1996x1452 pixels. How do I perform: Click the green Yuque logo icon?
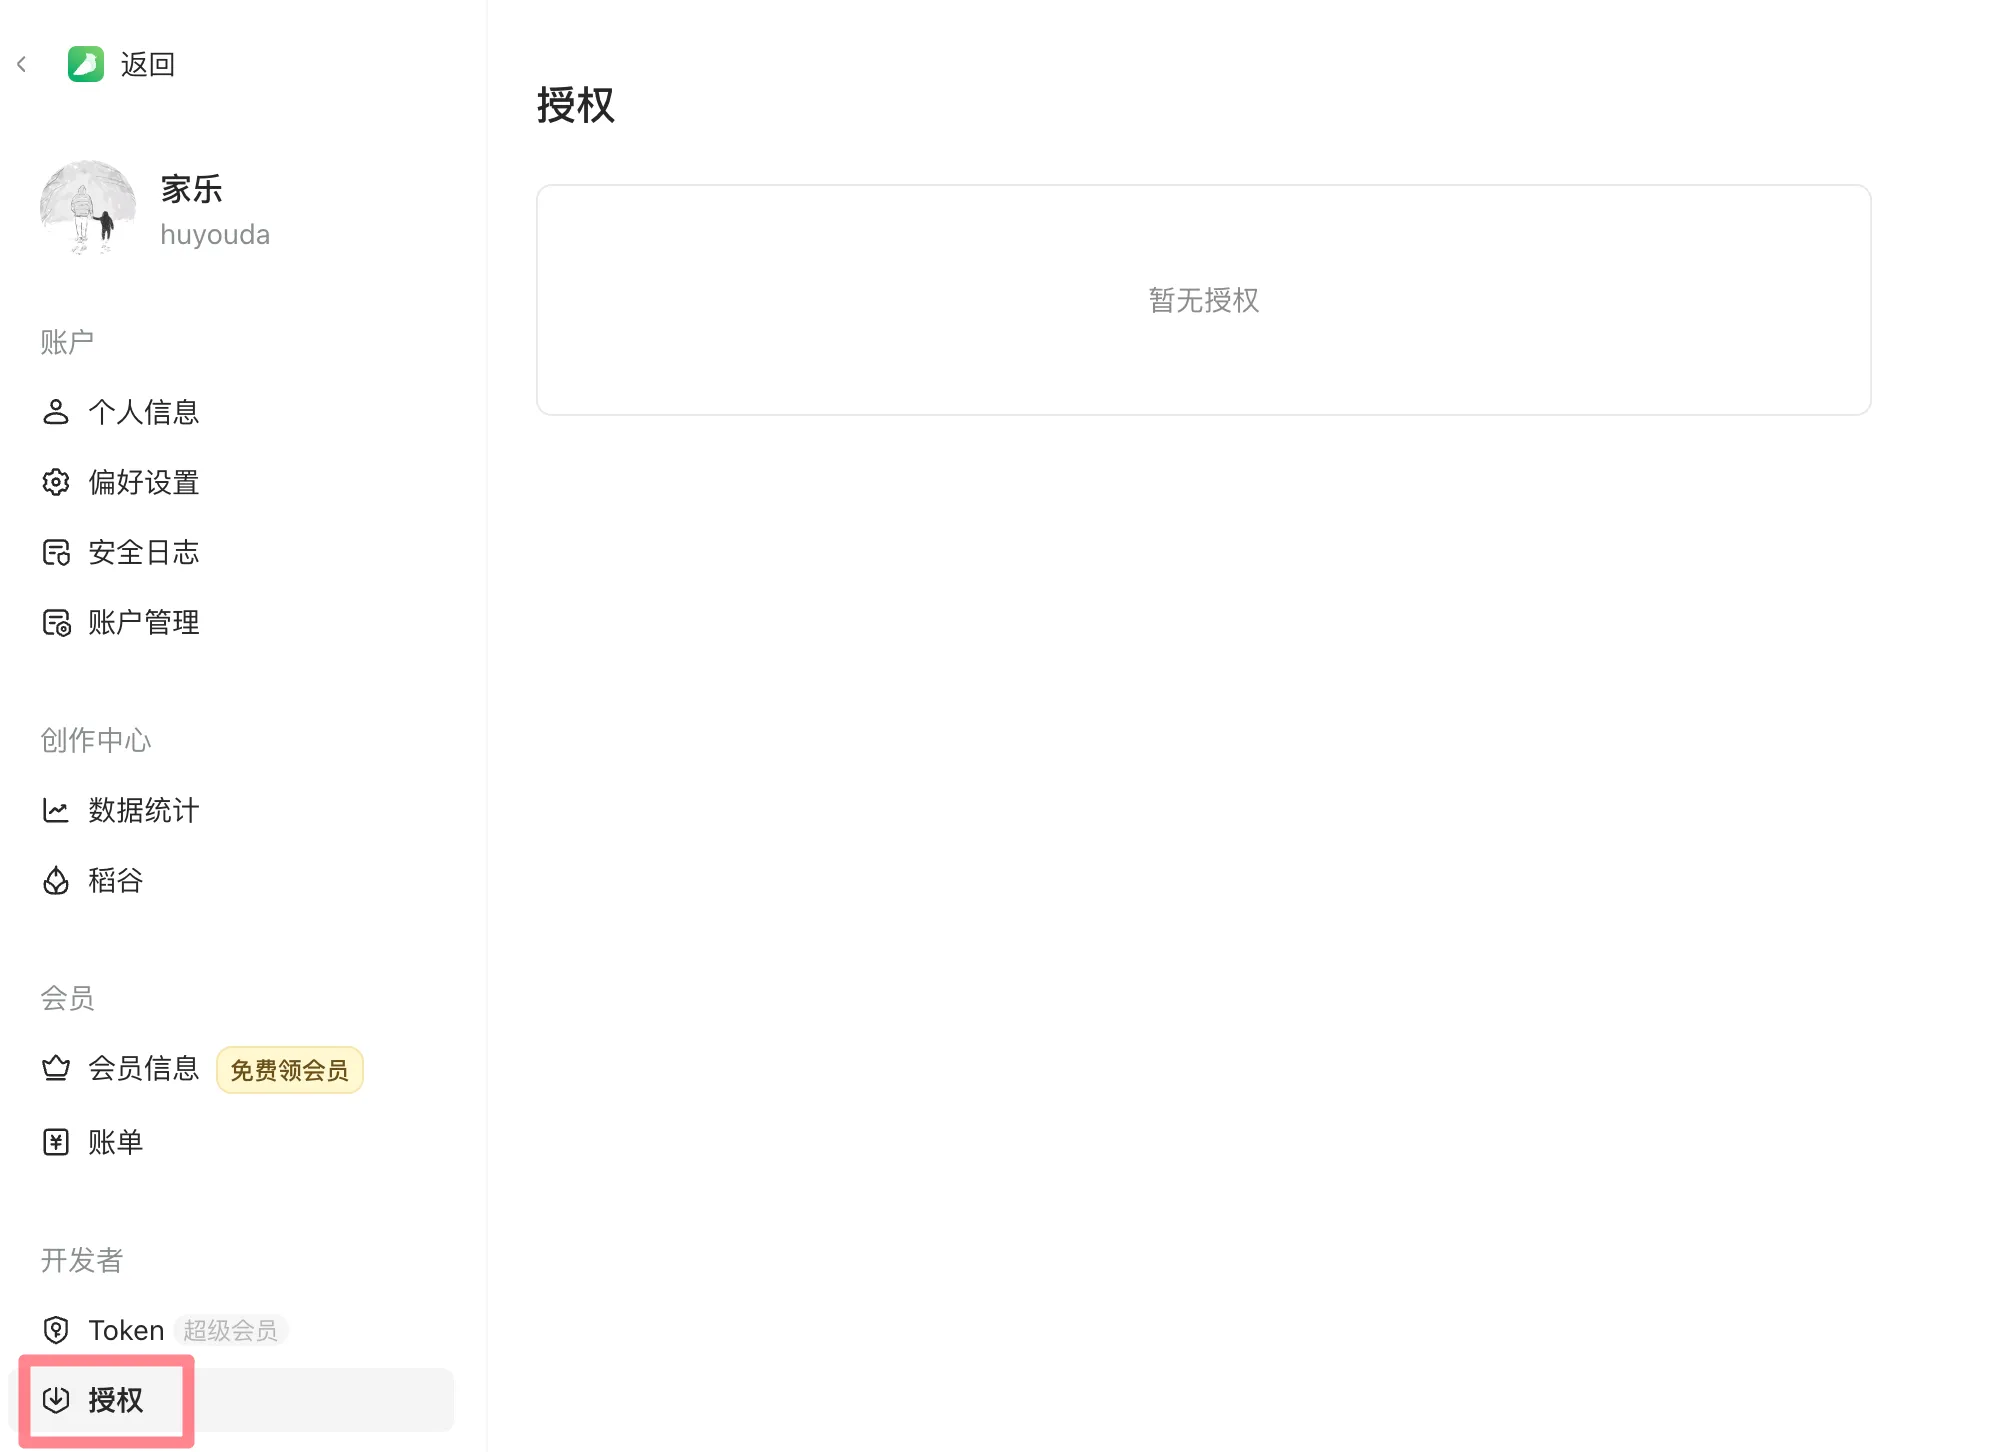click(x=86, y=64)
